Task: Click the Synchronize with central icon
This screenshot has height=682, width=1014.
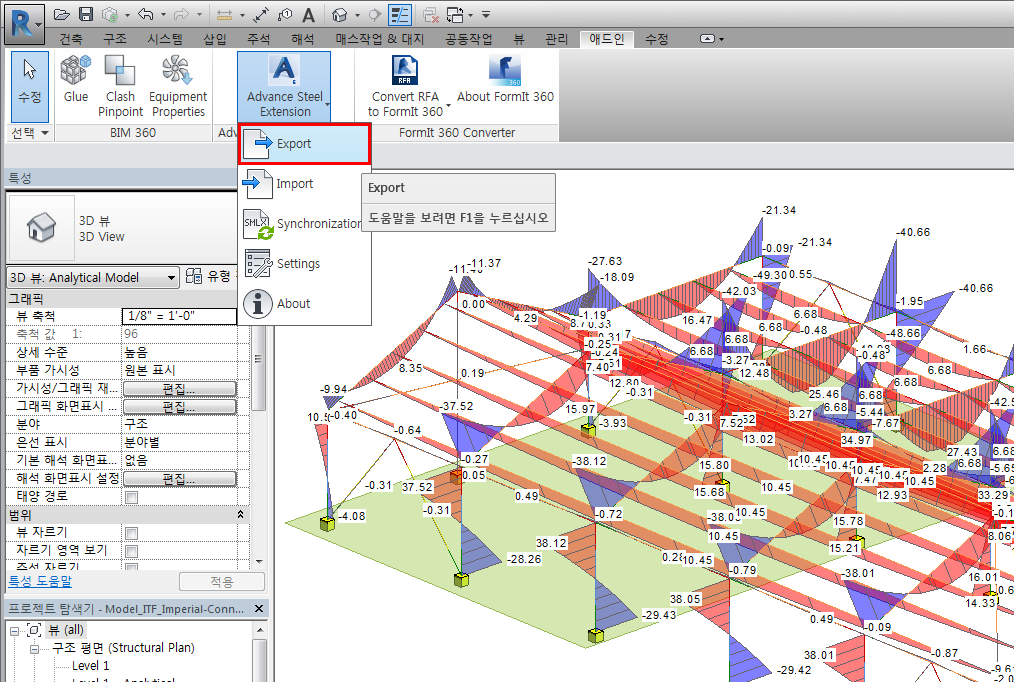Action: 111,14
